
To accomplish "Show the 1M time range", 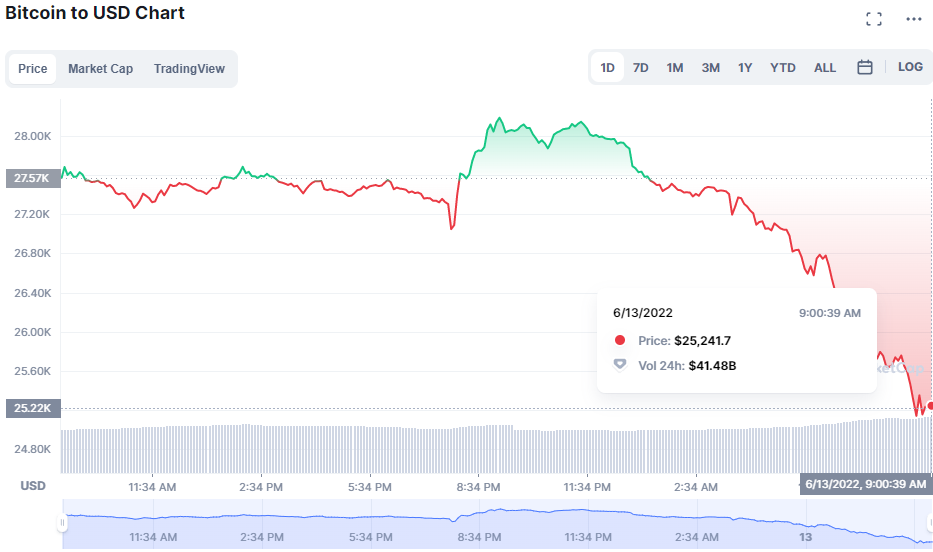I will coord(675,68).
